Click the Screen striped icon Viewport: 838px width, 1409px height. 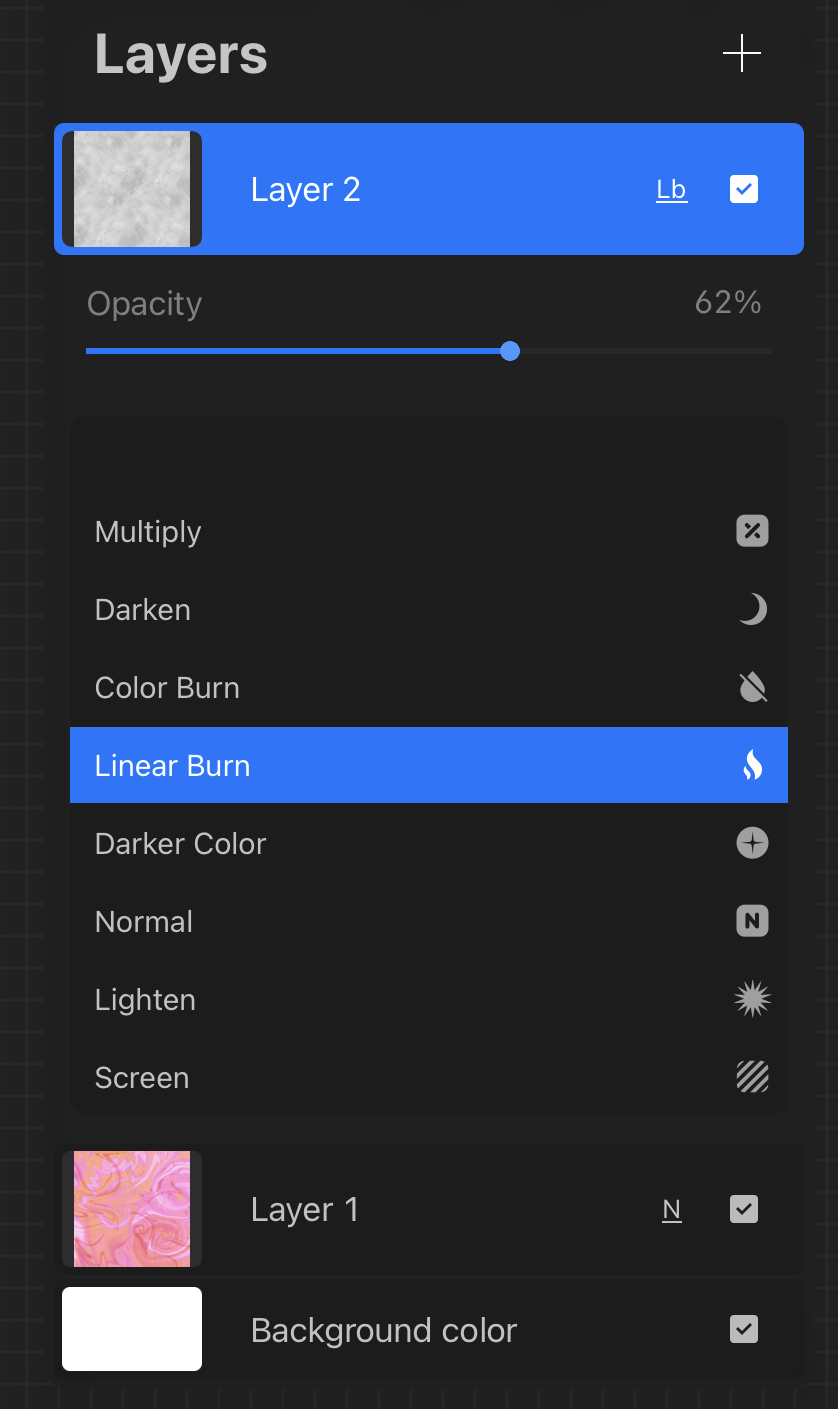[x=752, y=1077]
